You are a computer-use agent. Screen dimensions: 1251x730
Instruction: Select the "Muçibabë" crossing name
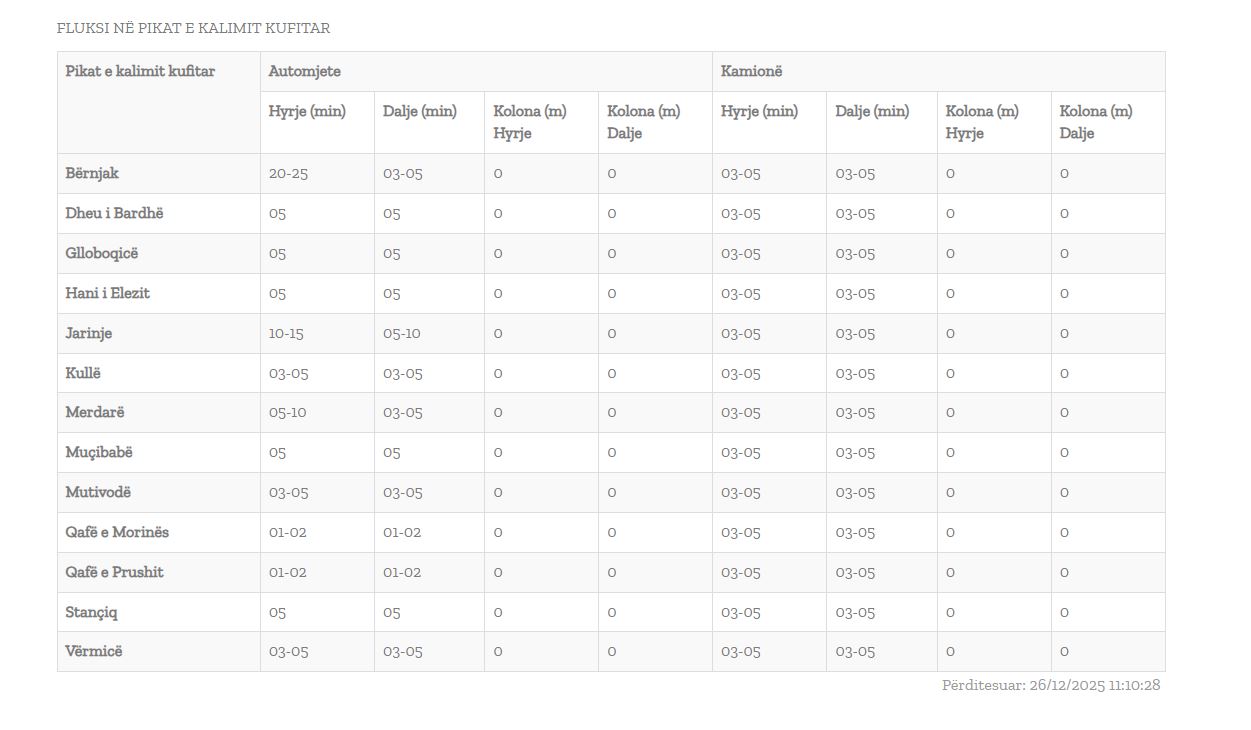coord(99,453)
